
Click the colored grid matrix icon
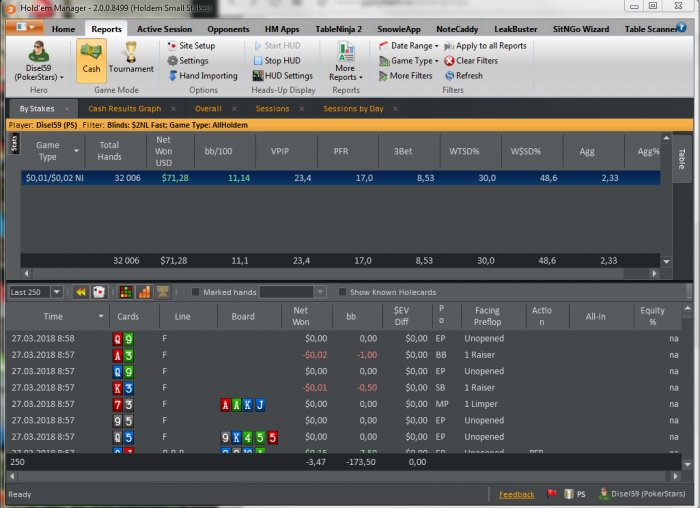pyautogui.click(x=126, y=292)
